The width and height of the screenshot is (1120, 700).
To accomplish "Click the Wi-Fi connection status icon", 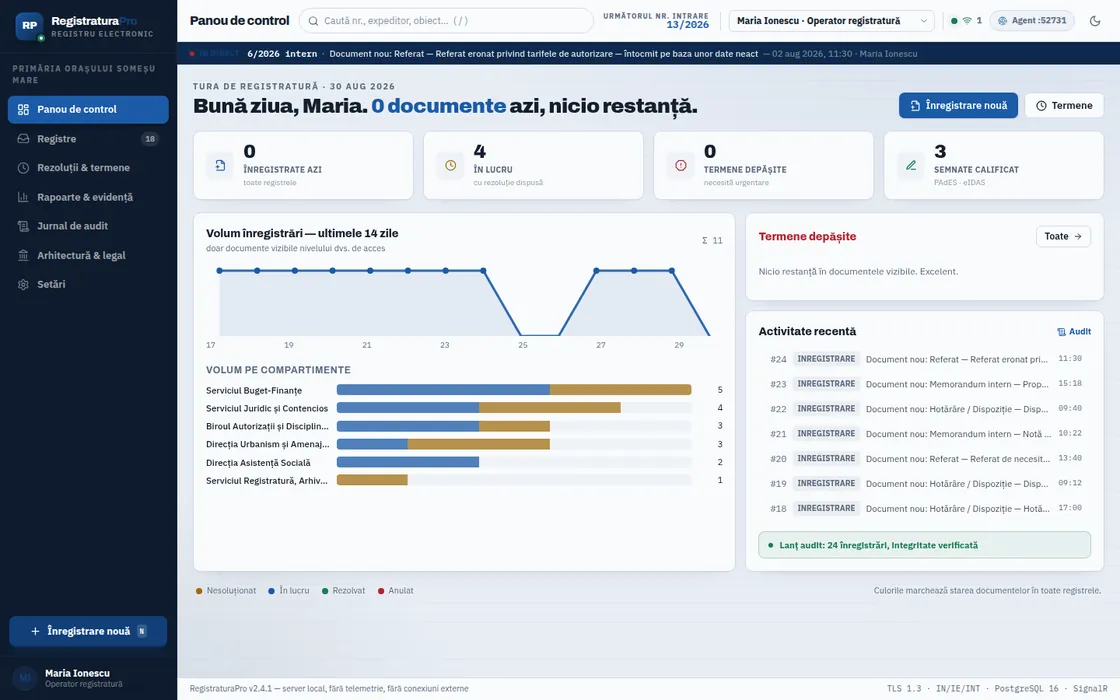I will coord(966,21).
